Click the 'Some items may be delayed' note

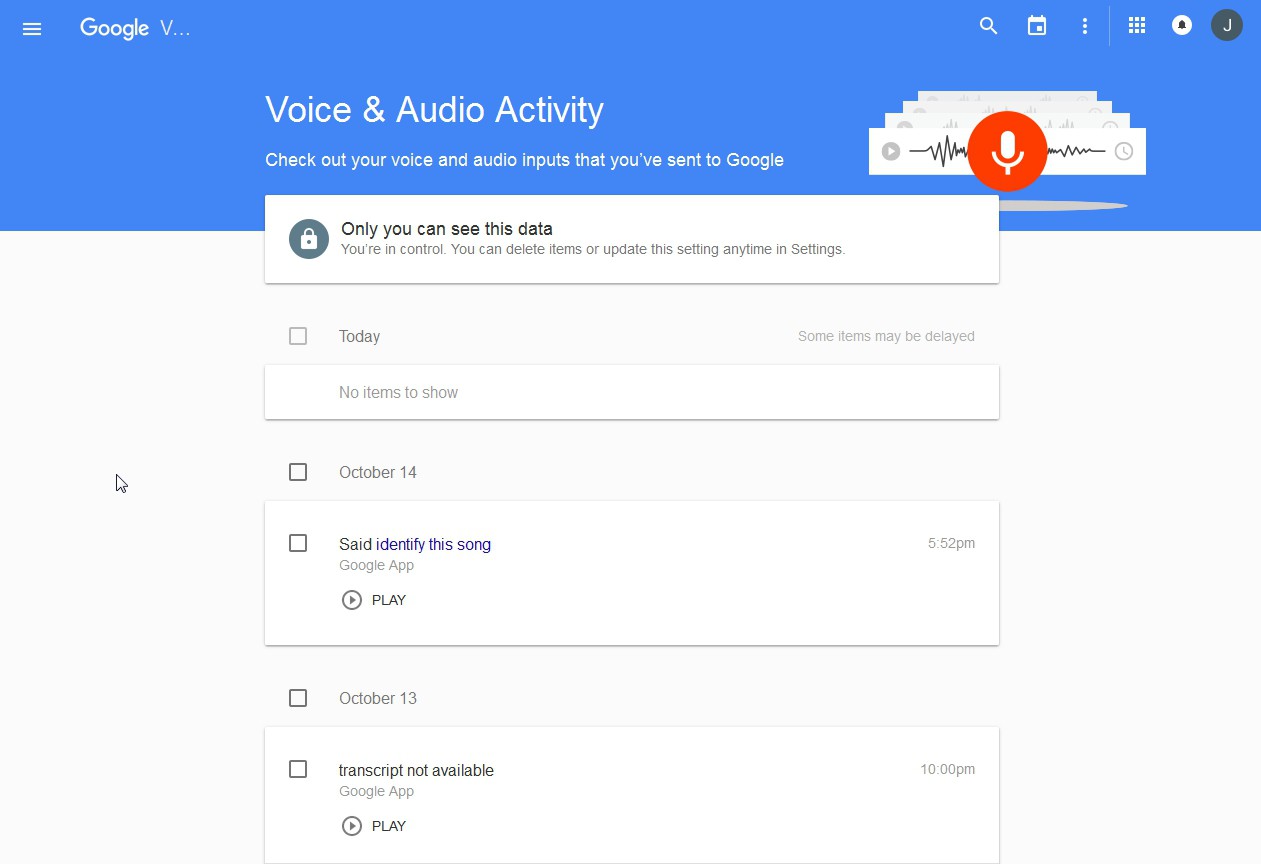point(886,336)
